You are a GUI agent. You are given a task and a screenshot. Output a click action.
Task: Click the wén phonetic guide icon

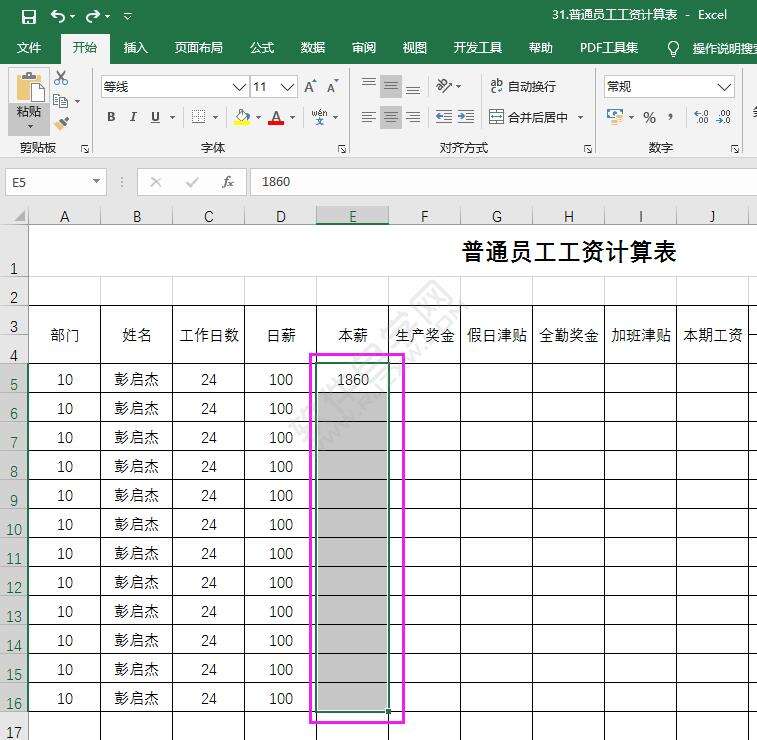click(x=319, y=117)
